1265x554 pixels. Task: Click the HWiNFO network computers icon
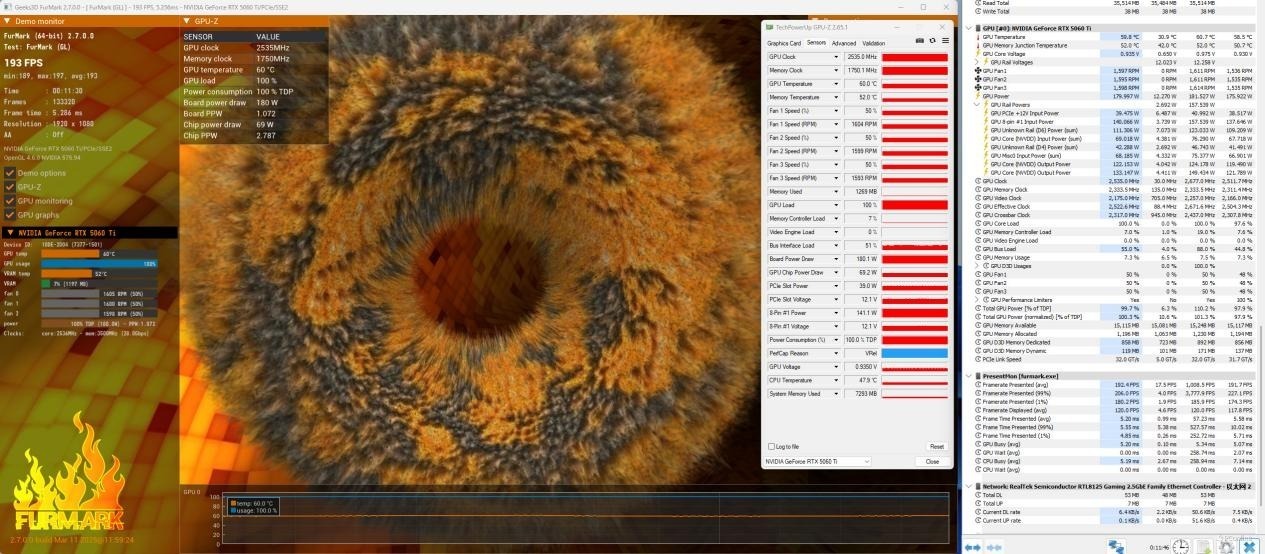point(1116,547)
